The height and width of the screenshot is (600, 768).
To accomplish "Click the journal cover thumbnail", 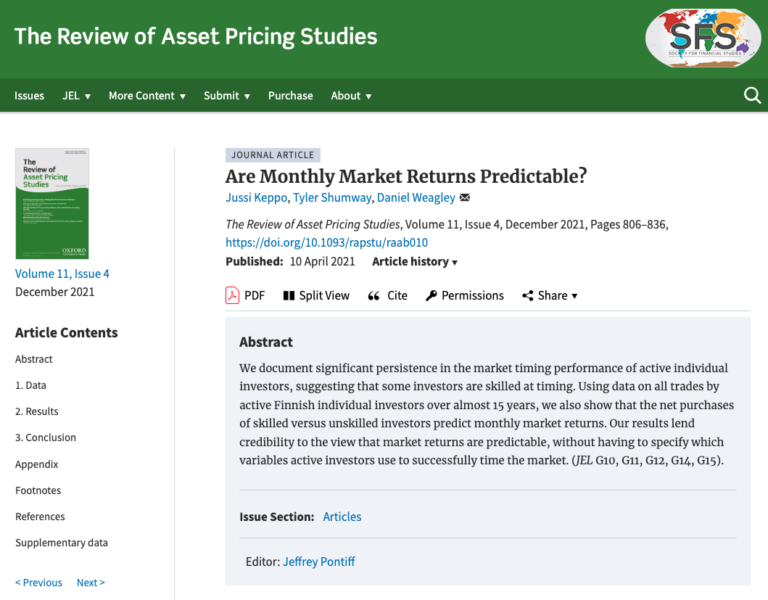I will [52, 203].
